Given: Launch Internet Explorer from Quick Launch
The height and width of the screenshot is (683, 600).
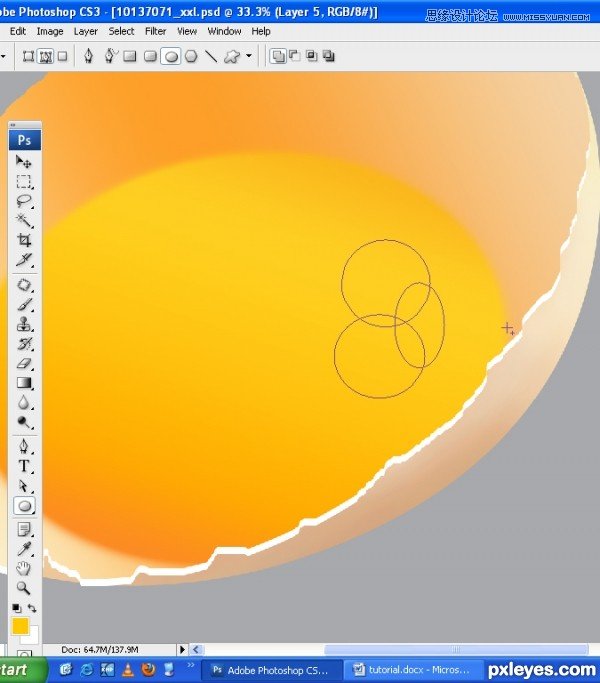Looking at the screenshot, I should click(x=86, y=669).
